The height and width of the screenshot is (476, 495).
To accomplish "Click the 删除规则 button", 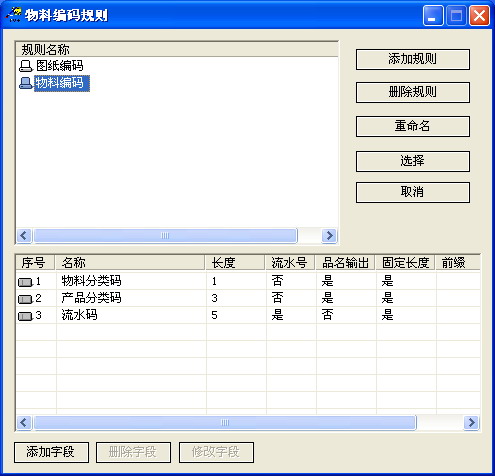I will [x=413, y=92].
